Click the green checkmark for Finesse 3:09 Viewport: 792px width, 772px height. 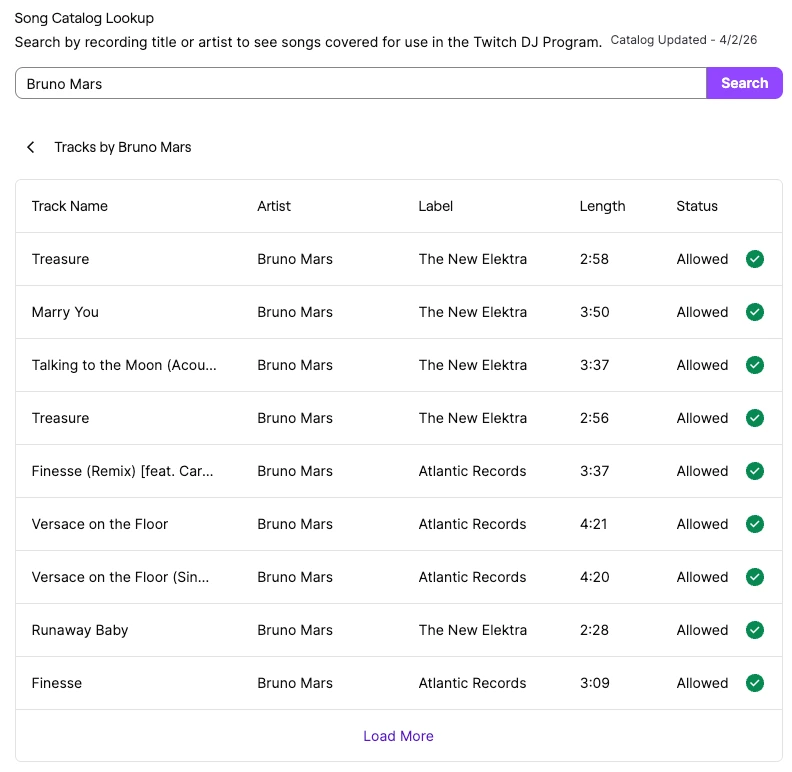pyautogui.click(x=755, y=683)
